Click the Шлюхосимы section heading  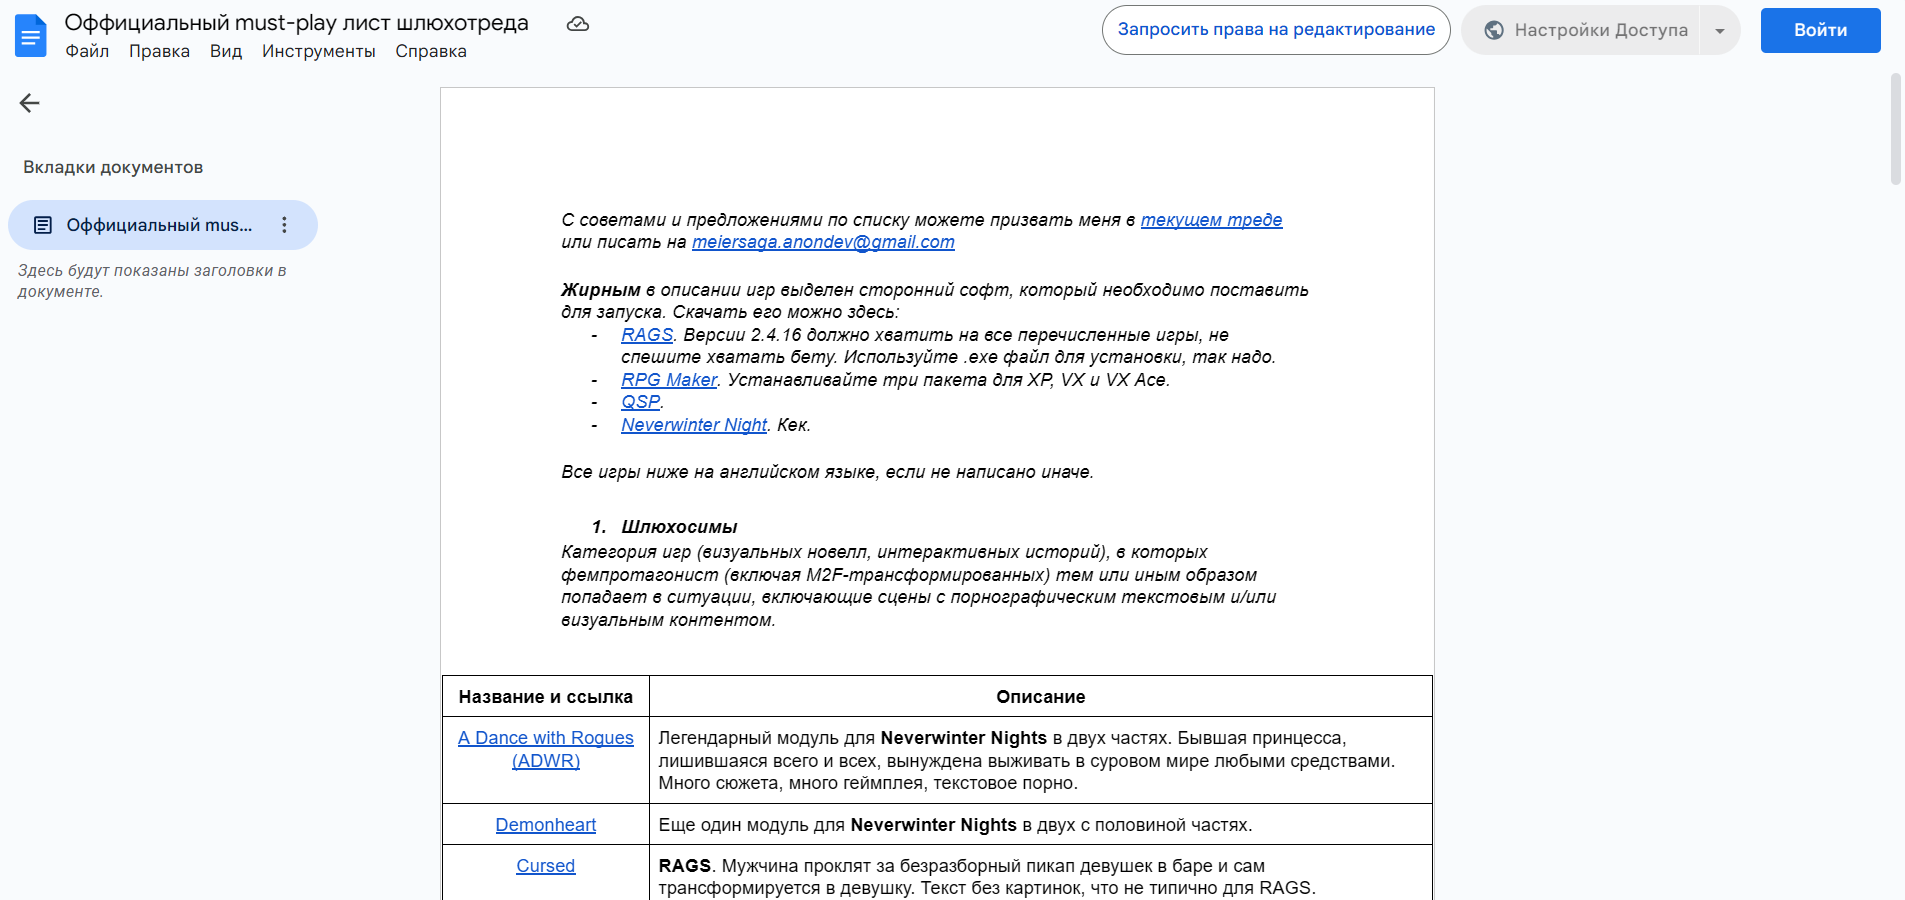tap(679, 527)
